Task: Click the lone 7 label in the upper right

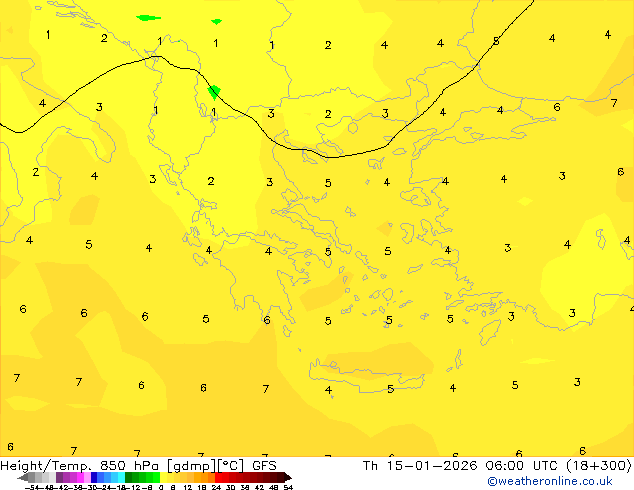Action: (614, 103)
